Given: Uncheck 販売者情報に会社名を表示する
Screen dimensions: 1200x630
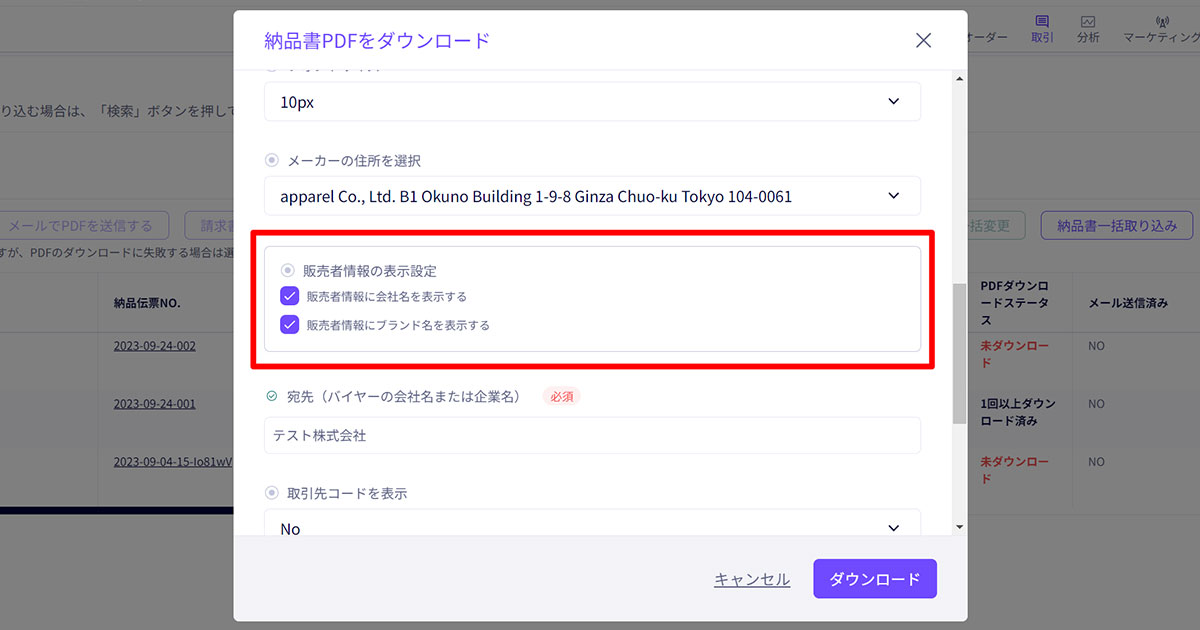Looking at the screenshot, I should 289,296.
